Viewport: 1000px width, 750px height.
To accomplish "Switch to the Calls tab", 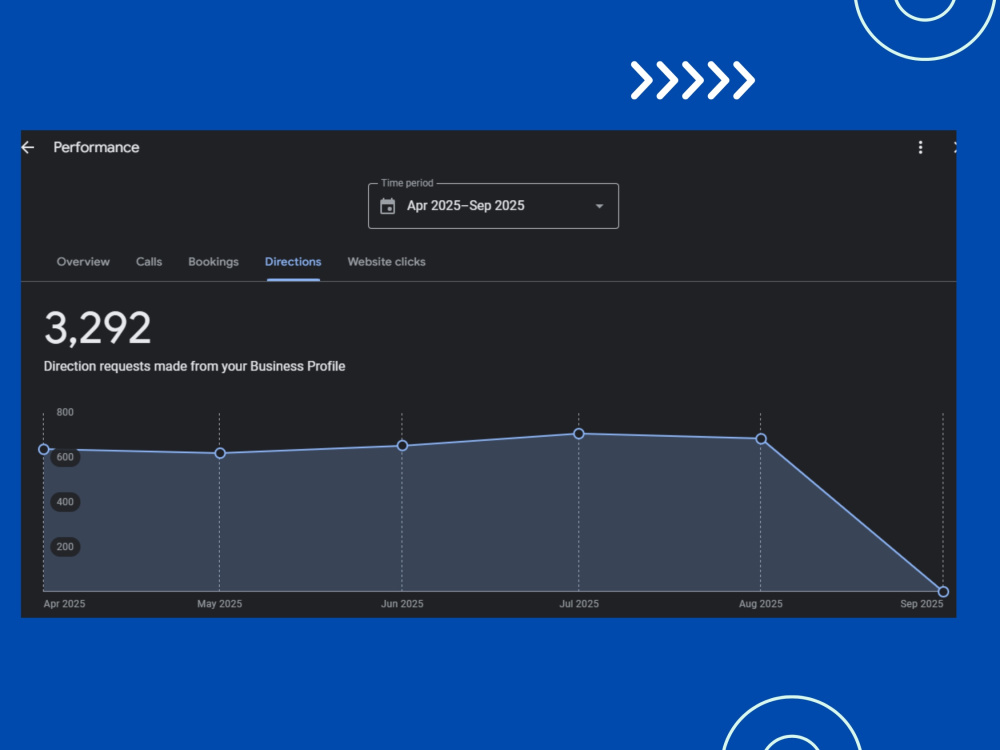I will coord(149,262).
